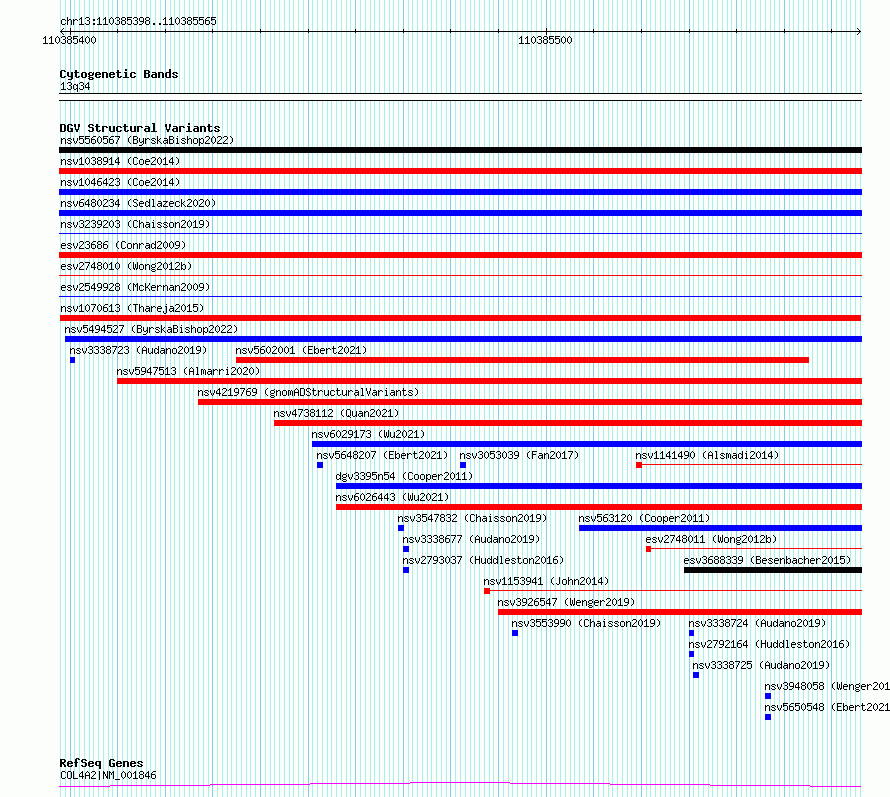Image resolution: width=890 pixels, height=797 pixels.
Task: Click the right arrowhead on the ruler
Action: (859, 31)
